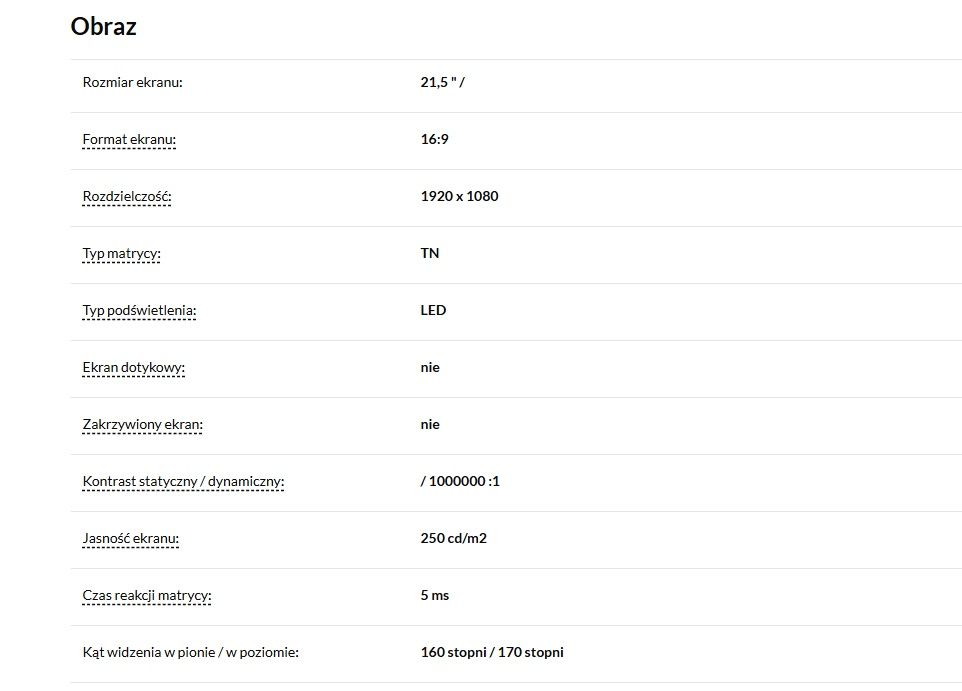
Task: Click the "160 stopni / 170 stopni" value
Action: pos(492,652)
